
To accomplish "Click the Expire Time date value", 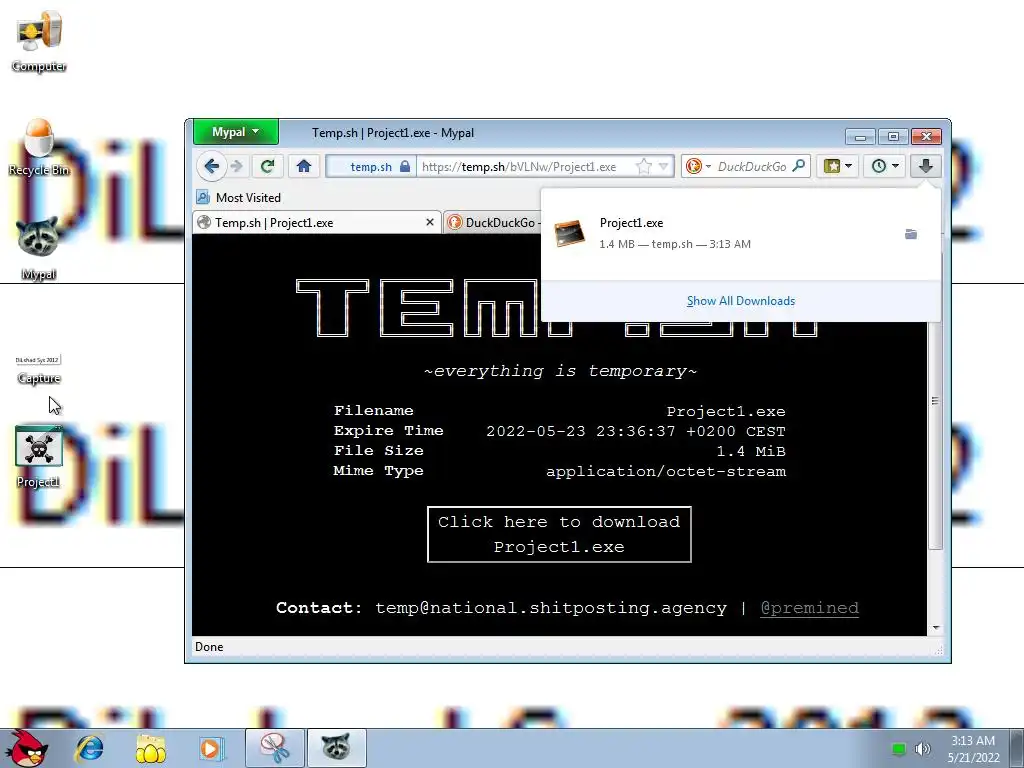I will coord(636,432).
